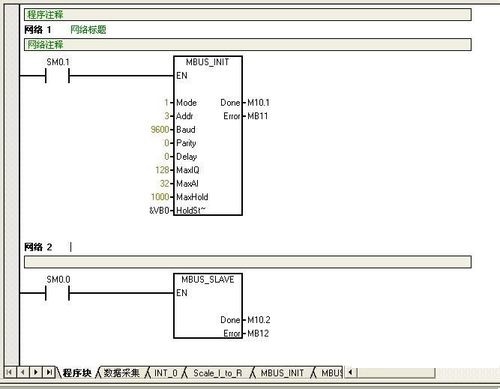500x389 pixels.
Task: Open the INT_0 tab
Action: click(x=166, y=373)
